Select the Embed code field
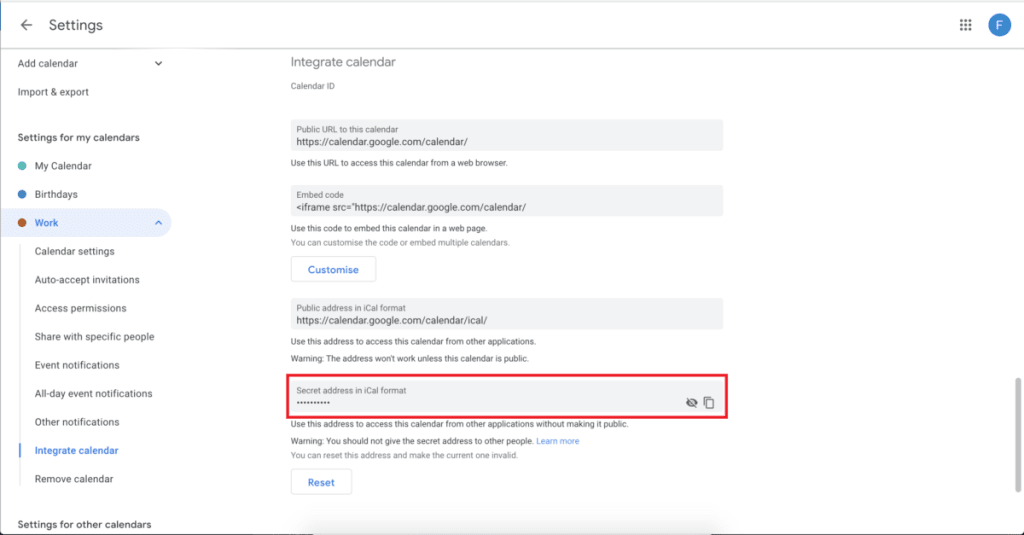This screenshot has width=1024, height=535. 507,201
